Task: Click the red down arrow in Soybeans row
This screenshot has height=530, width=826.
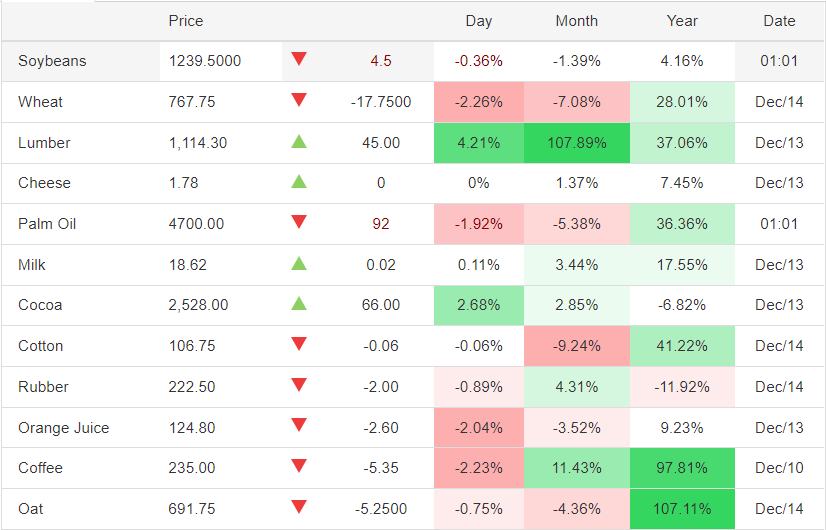Action: (299, 59)
